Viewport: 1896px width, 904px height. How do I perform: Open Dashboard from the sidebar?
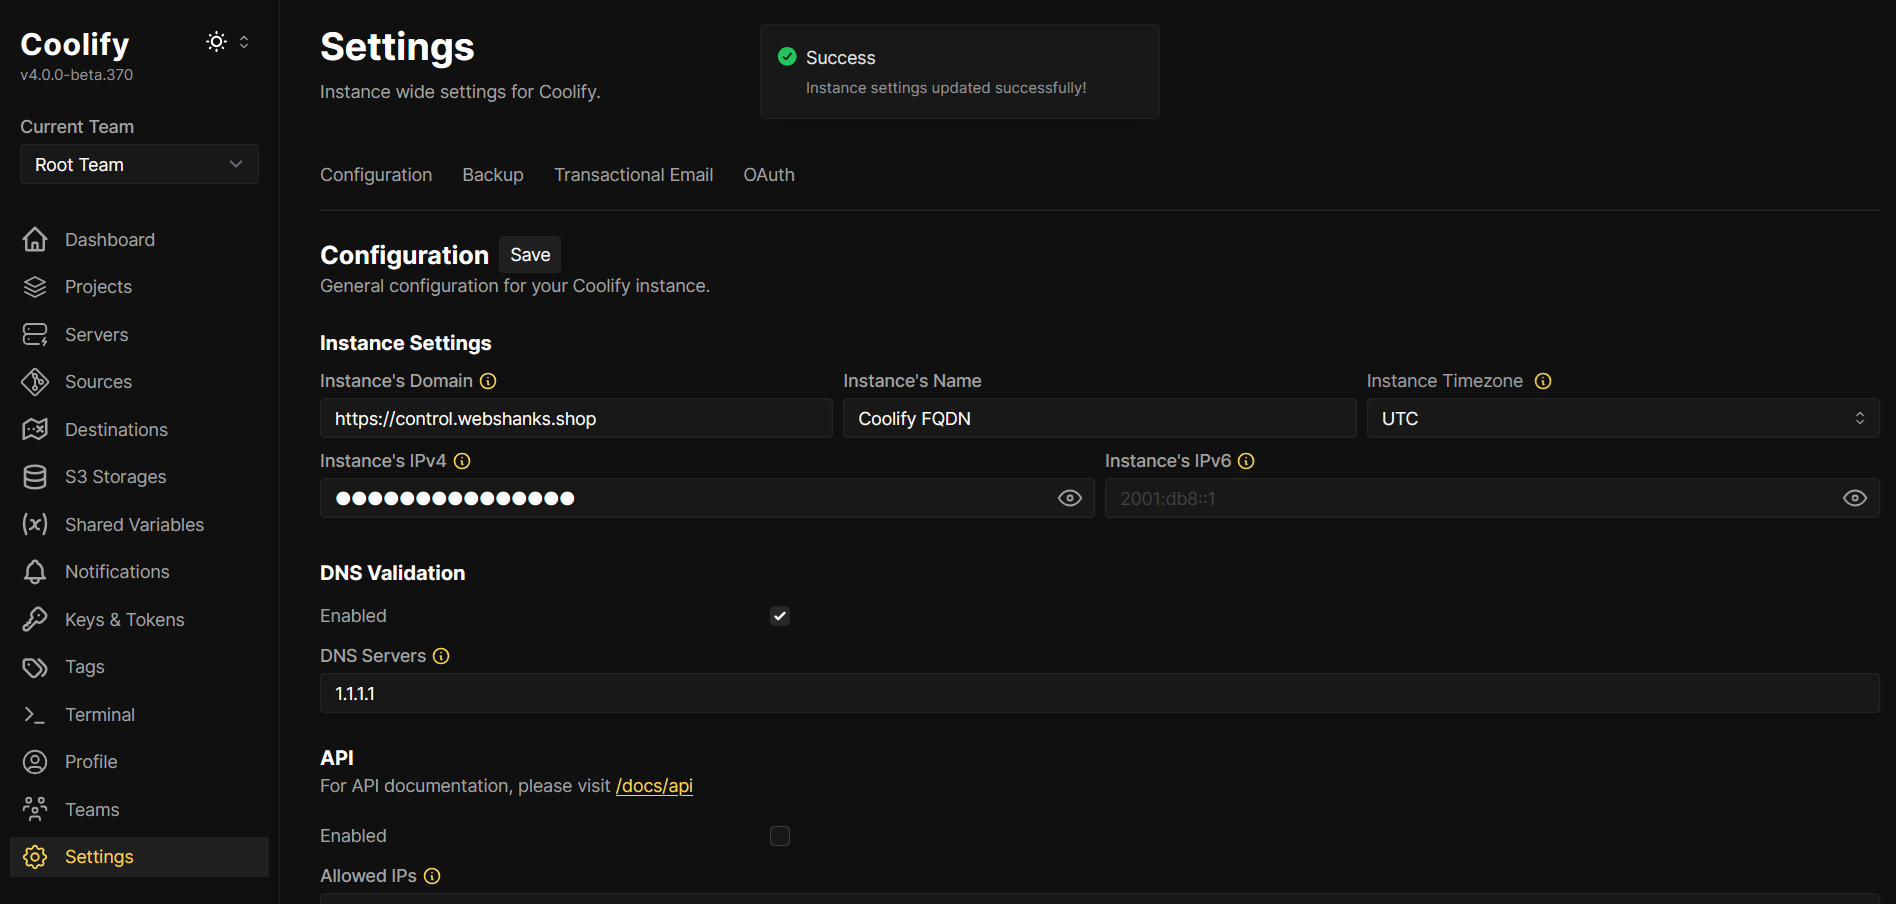coord(139,240)
